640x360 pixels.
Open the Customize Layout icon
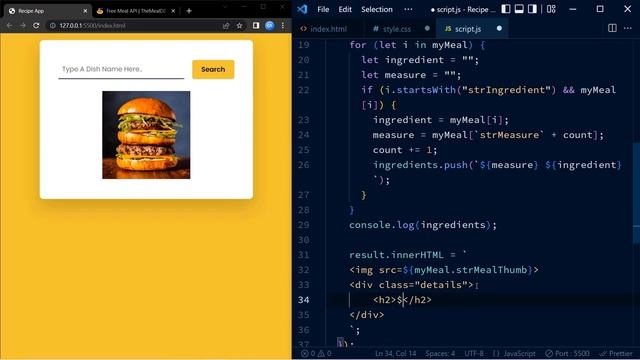(x=551, y=9)
